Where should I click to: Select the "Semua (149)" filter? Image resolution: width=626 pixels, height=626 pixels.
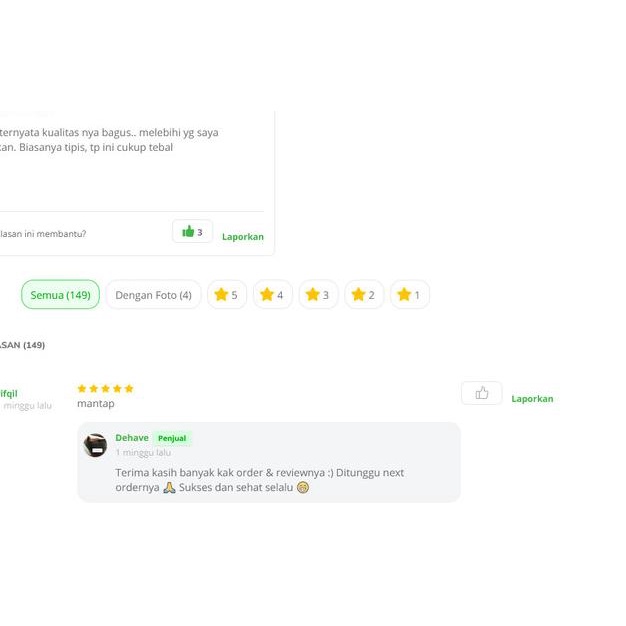[x=60, y=295]
